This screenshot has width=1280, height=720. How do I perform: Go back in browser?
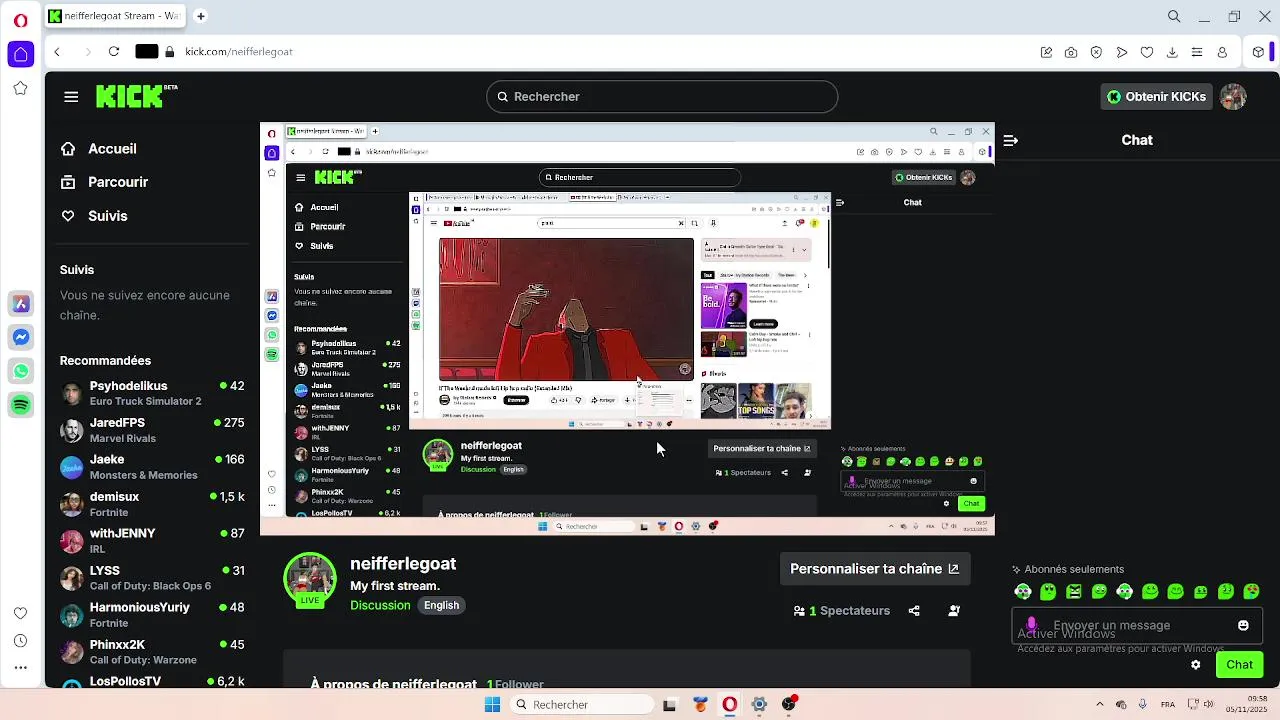57,52
